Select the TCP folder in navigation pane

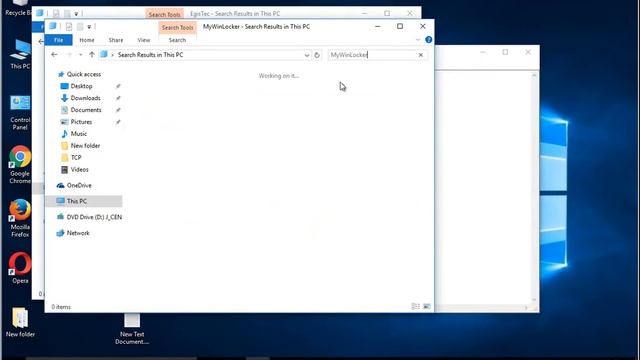(x=76, y=158)
